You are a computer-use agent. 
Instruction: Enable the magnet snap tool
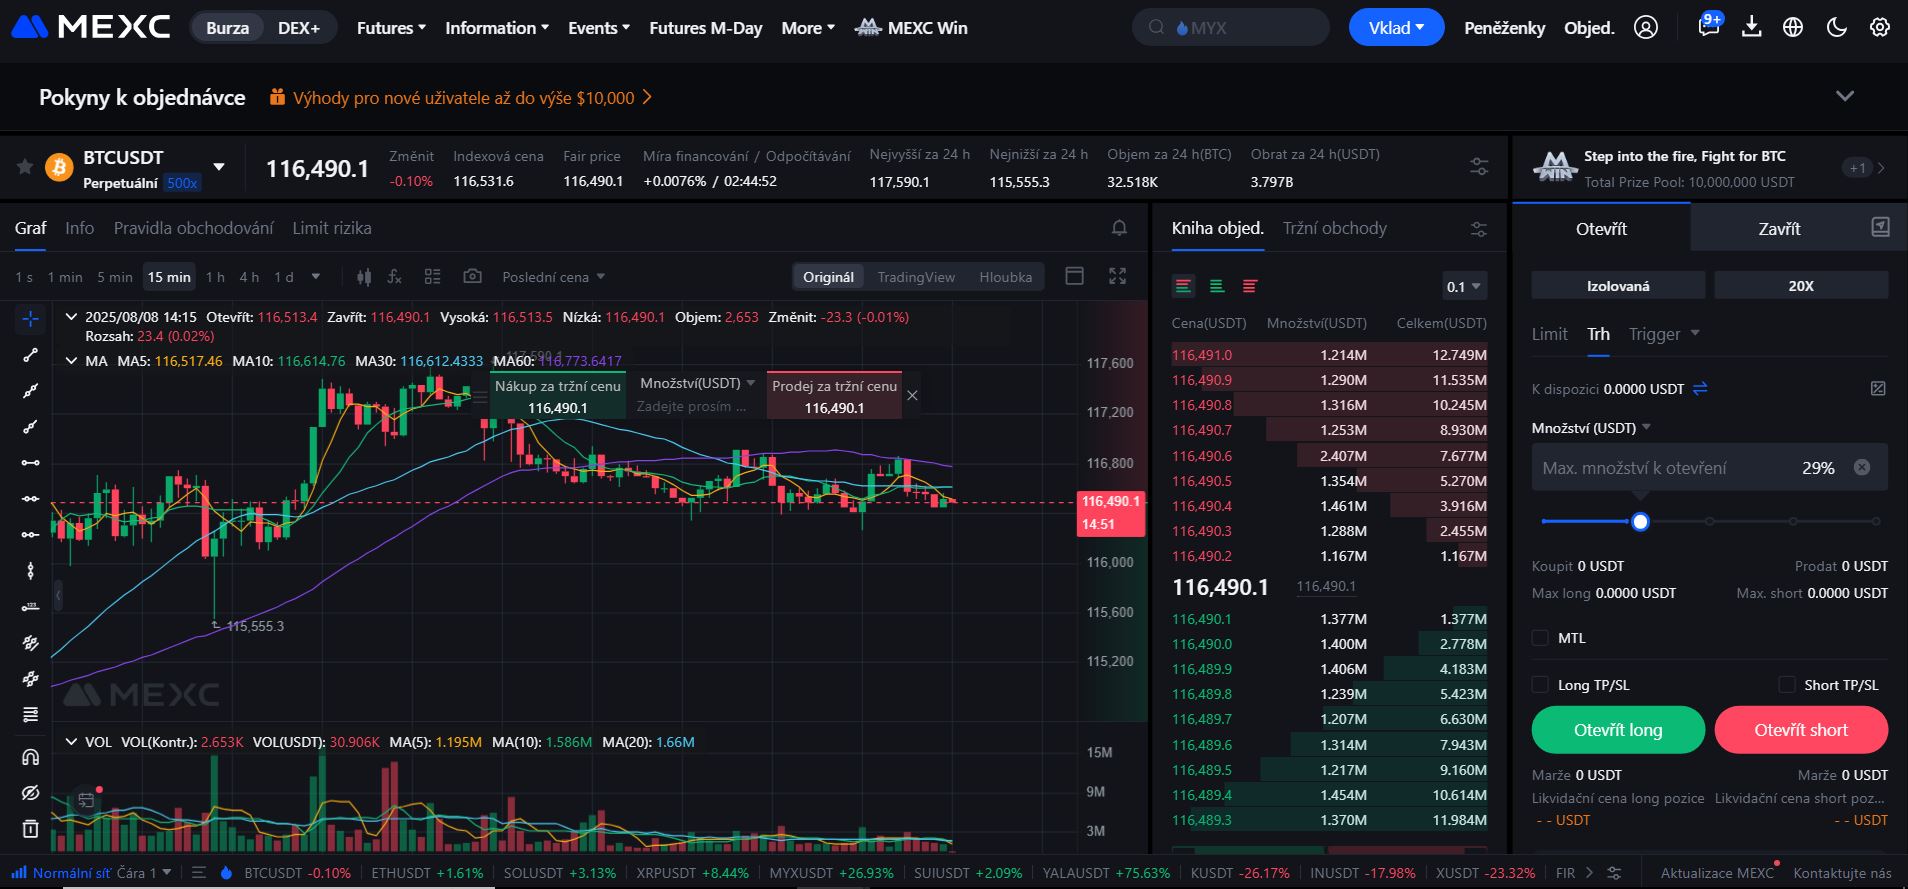[30, 757]
